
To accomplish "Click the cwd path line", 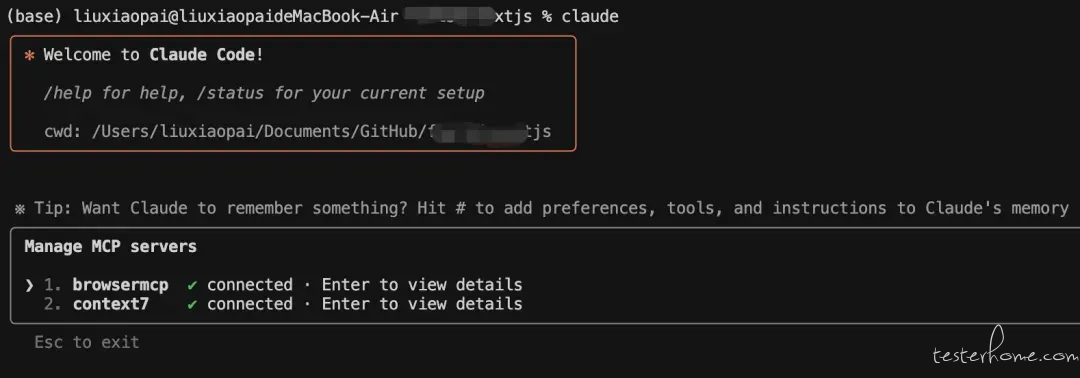I will pyautogui.click(x=297, y=132).
